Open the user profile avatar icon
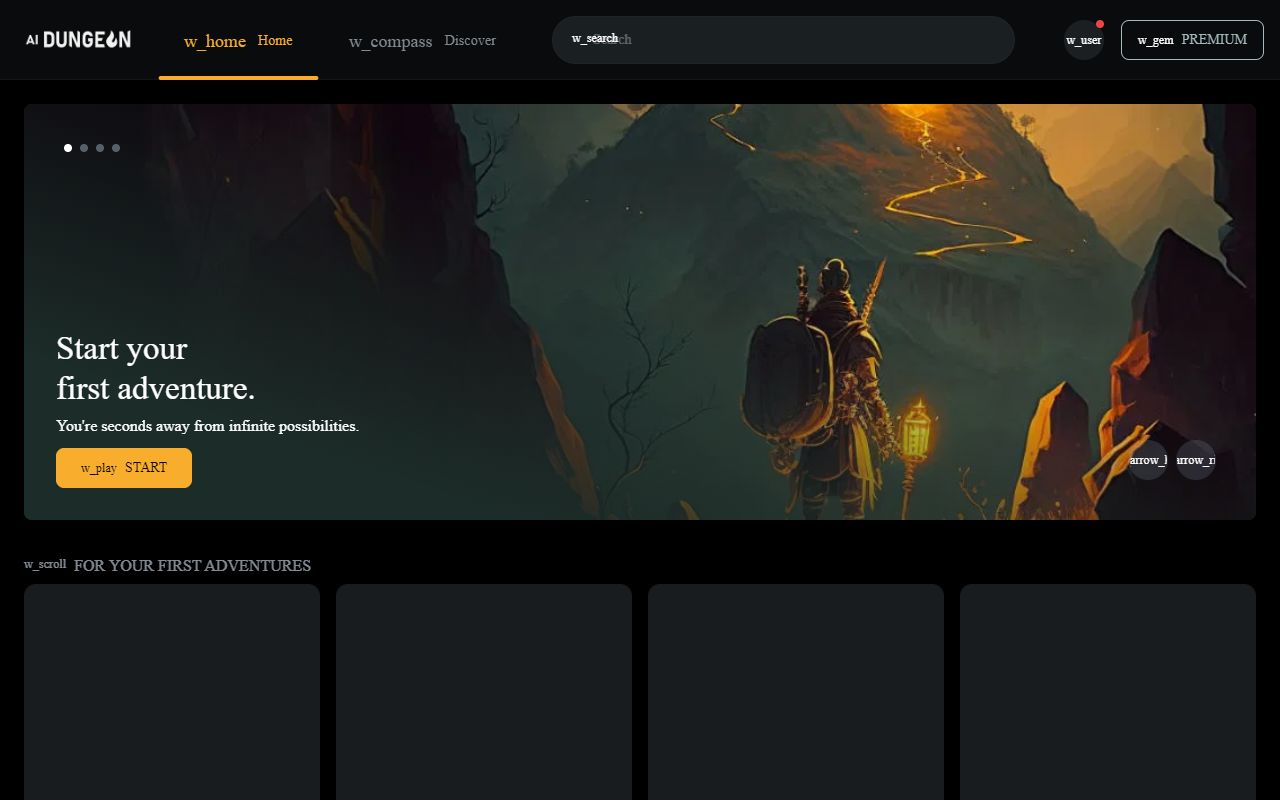The image size is (1280, 800). tap(1083, 40)
